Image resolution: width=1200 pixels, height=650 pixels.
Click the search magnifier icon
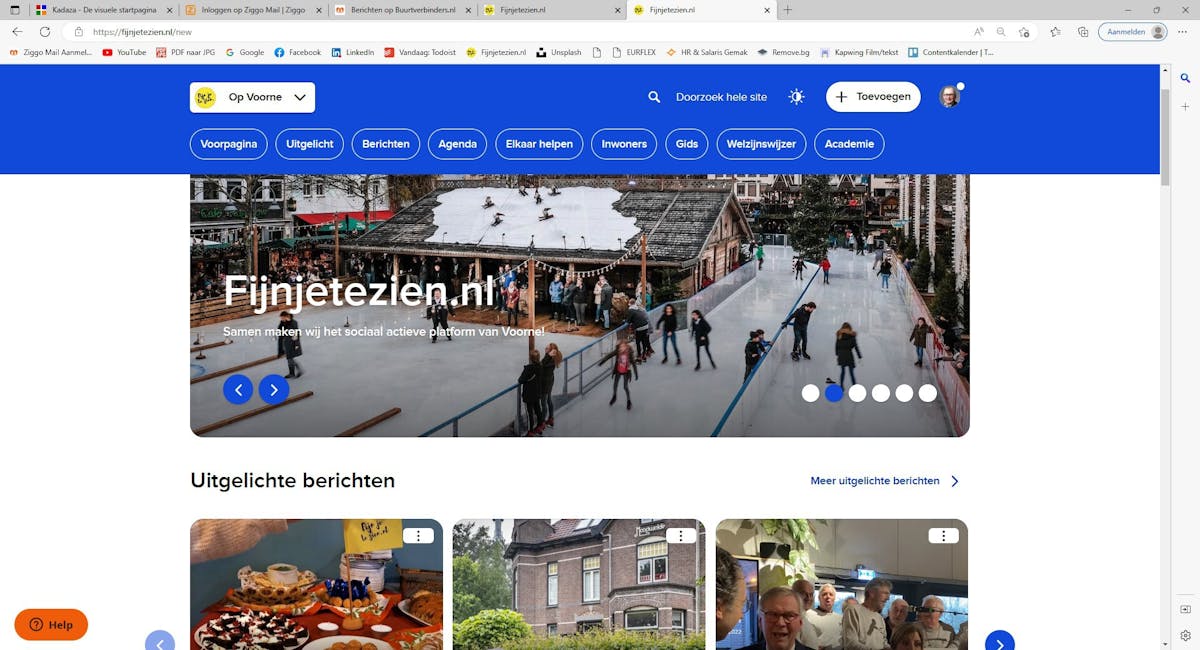pos(654,97)
